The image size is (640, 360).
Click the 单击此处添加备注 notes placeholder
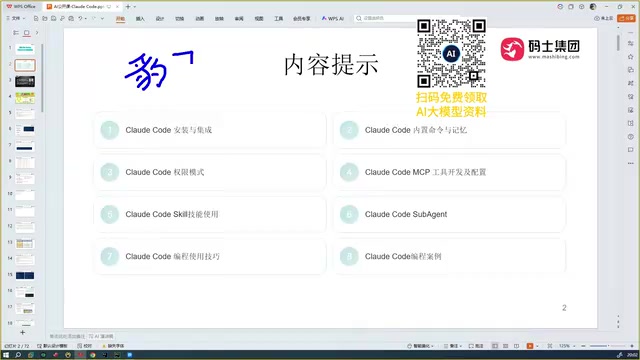pyautogui.click(x=67, y=336)
